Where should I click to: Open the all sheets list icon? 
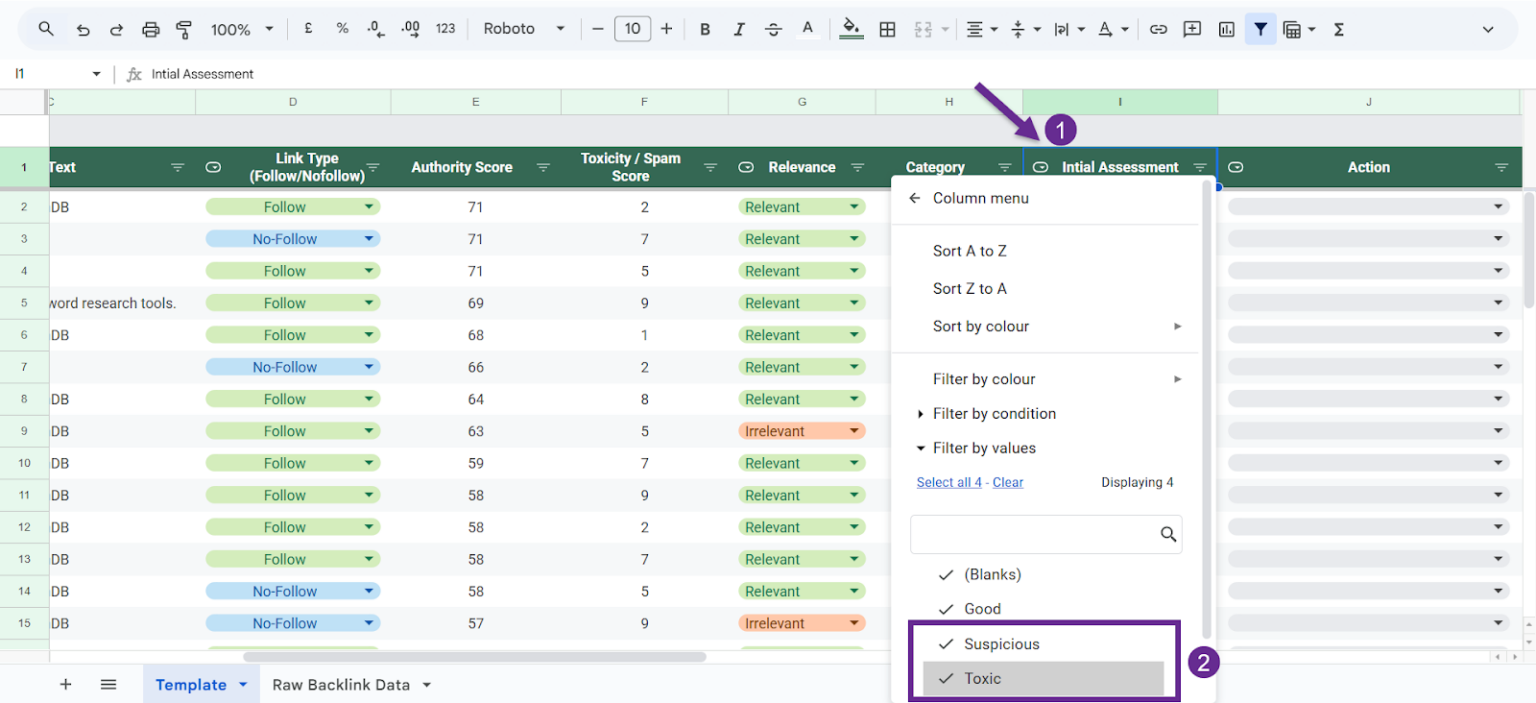(108, 684)
